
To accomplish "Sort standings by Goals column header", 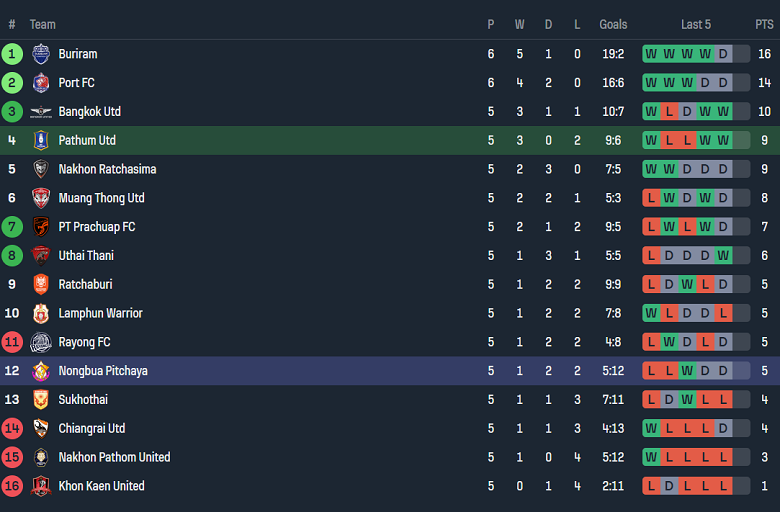I will (x=613, y=24).
